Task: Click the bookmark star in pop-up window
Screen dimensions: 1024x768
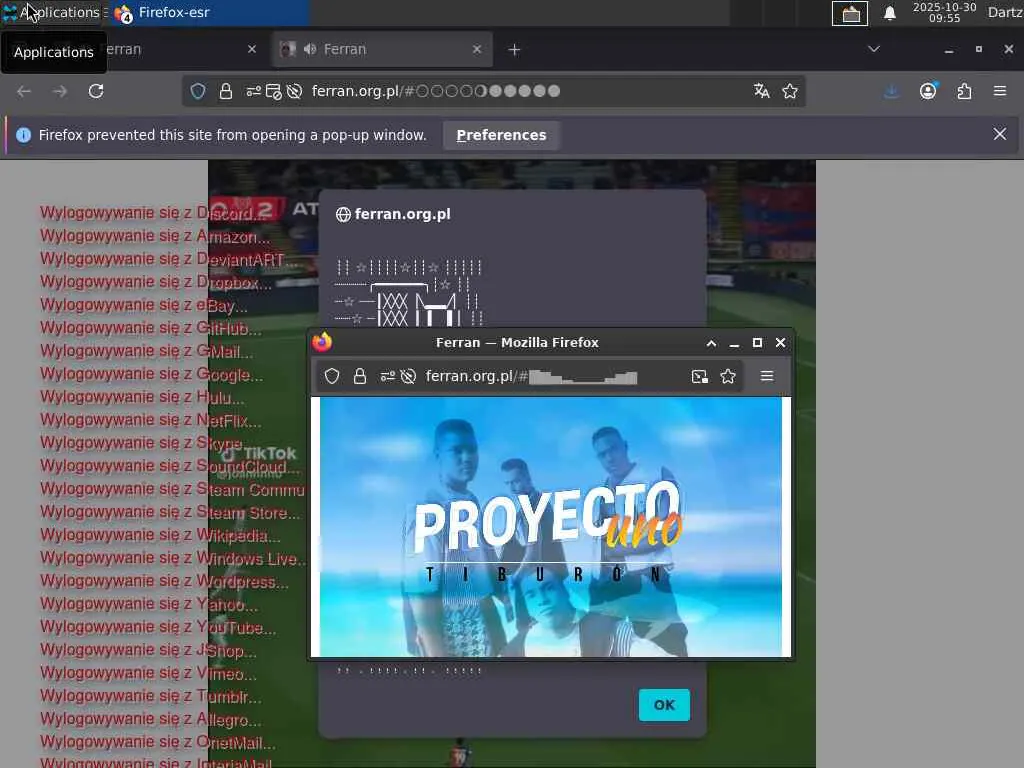Action: [728, 376]
